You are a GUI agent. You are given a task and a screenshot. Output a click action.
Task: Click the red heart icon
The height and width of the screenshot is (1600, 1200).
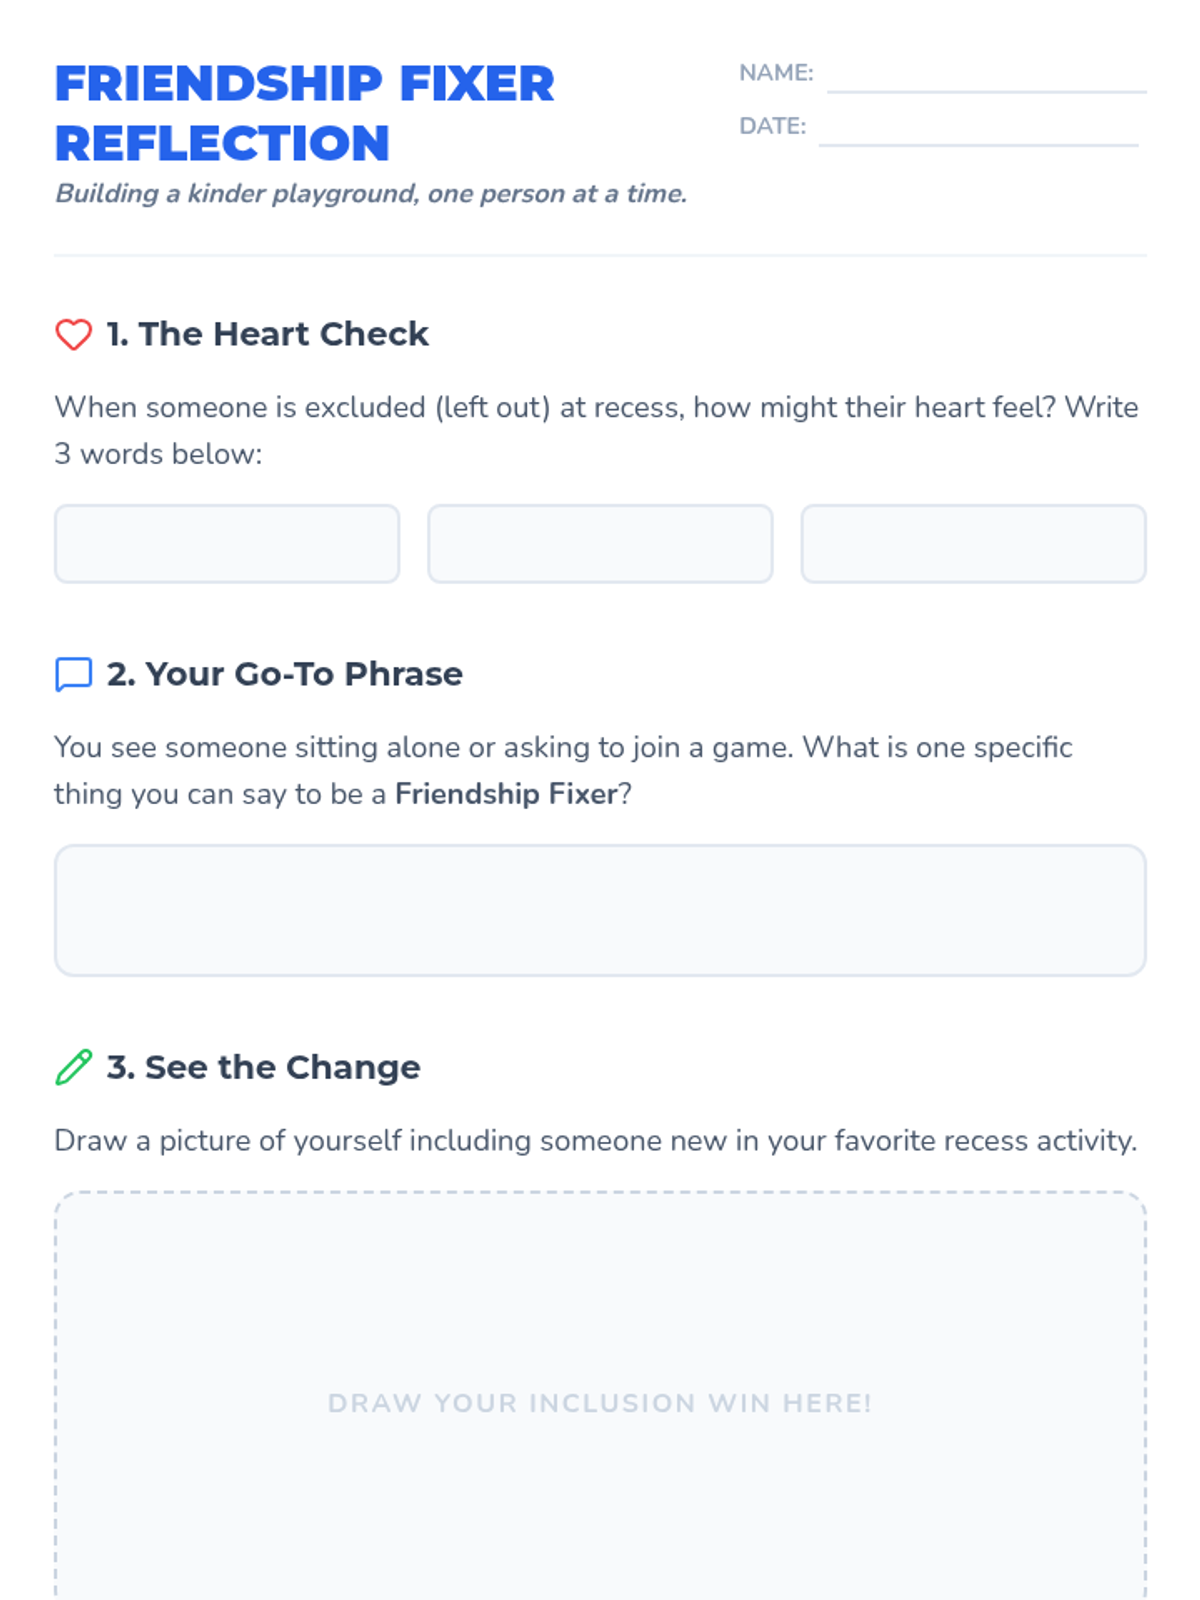73,334
